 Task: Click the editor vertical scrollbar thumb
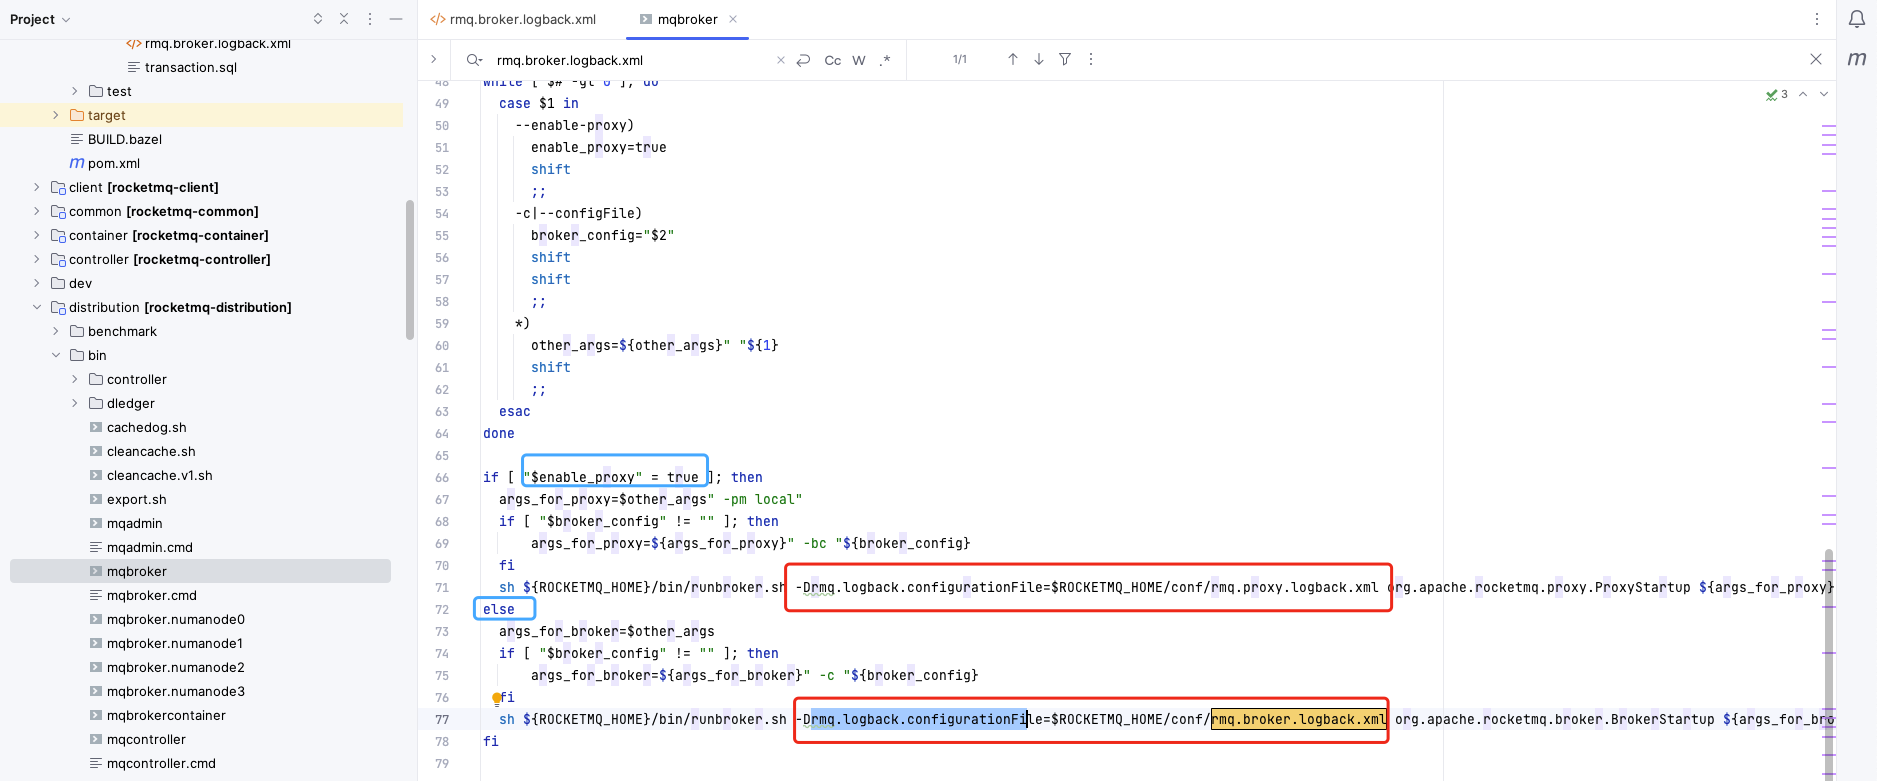click(x=1829, y=664)
